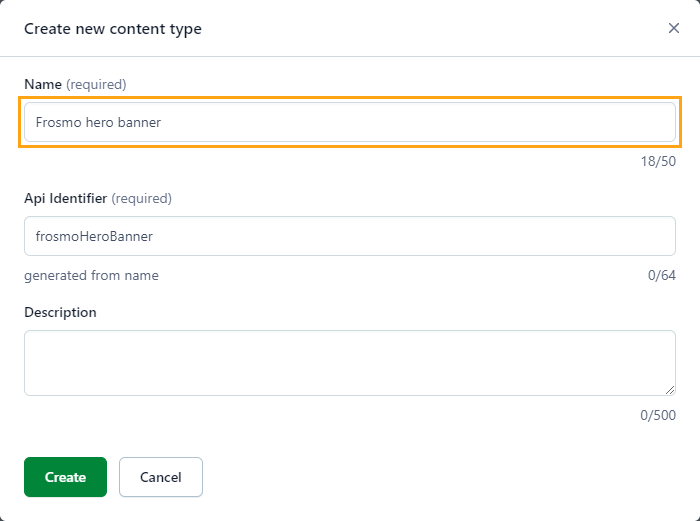700x521 pixels.
Task: Click the "Create new content type" dialog title
Action: (113, 29)
